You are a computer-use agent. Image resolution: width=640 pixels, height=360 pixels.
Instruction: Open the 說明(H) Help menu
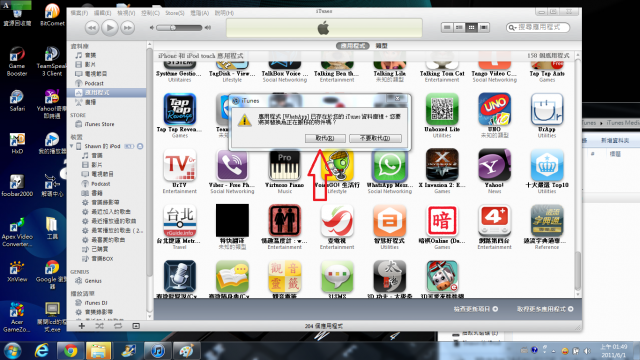click(x=224, y=13)
